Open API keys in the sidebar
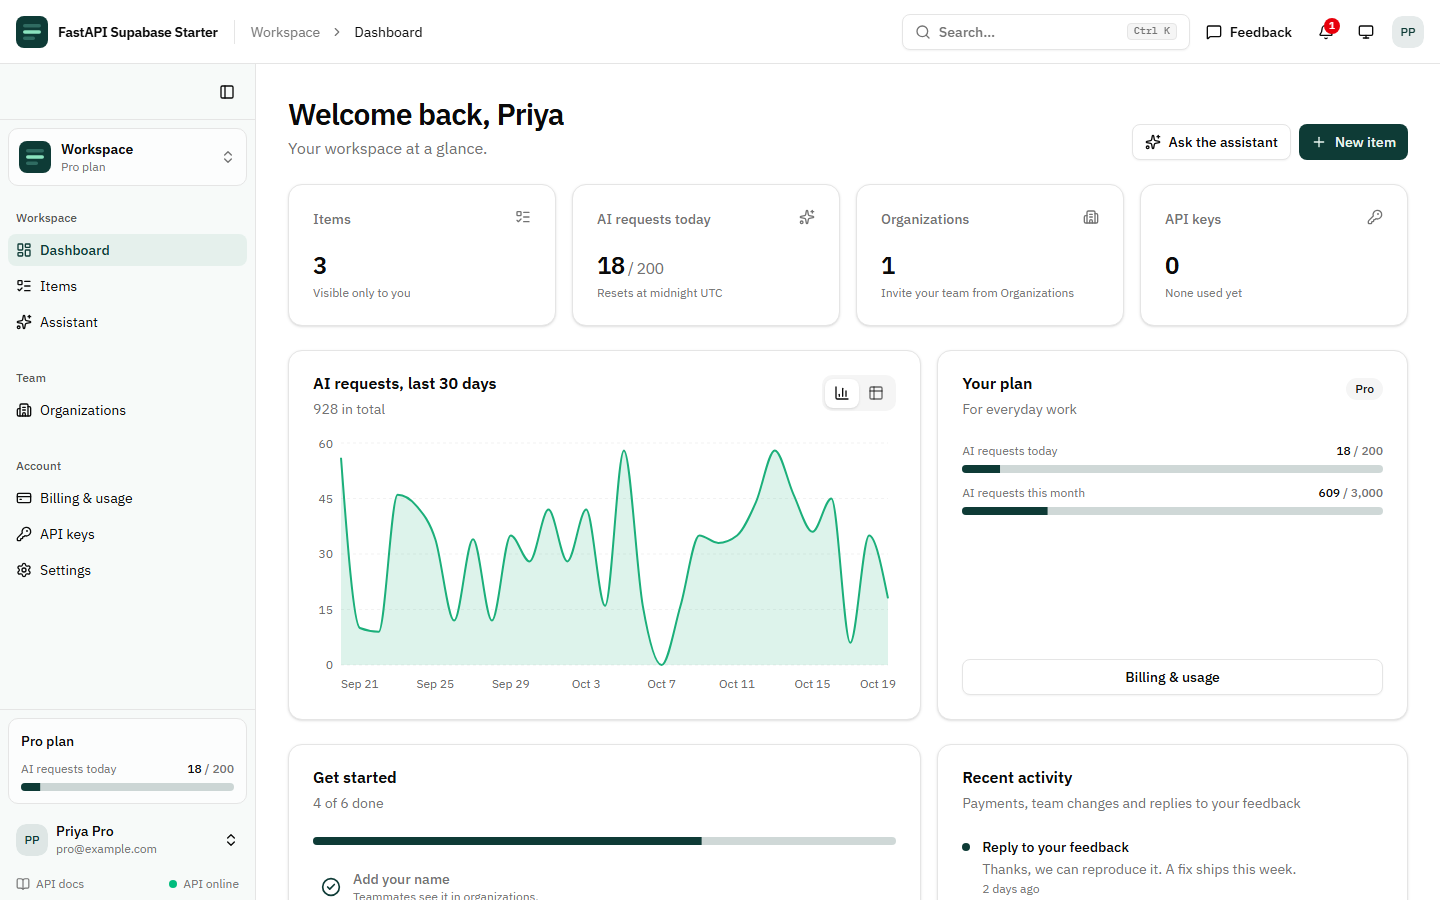Image resolution: width=1440 pixels, height=900 pixels. pos(127,534)
